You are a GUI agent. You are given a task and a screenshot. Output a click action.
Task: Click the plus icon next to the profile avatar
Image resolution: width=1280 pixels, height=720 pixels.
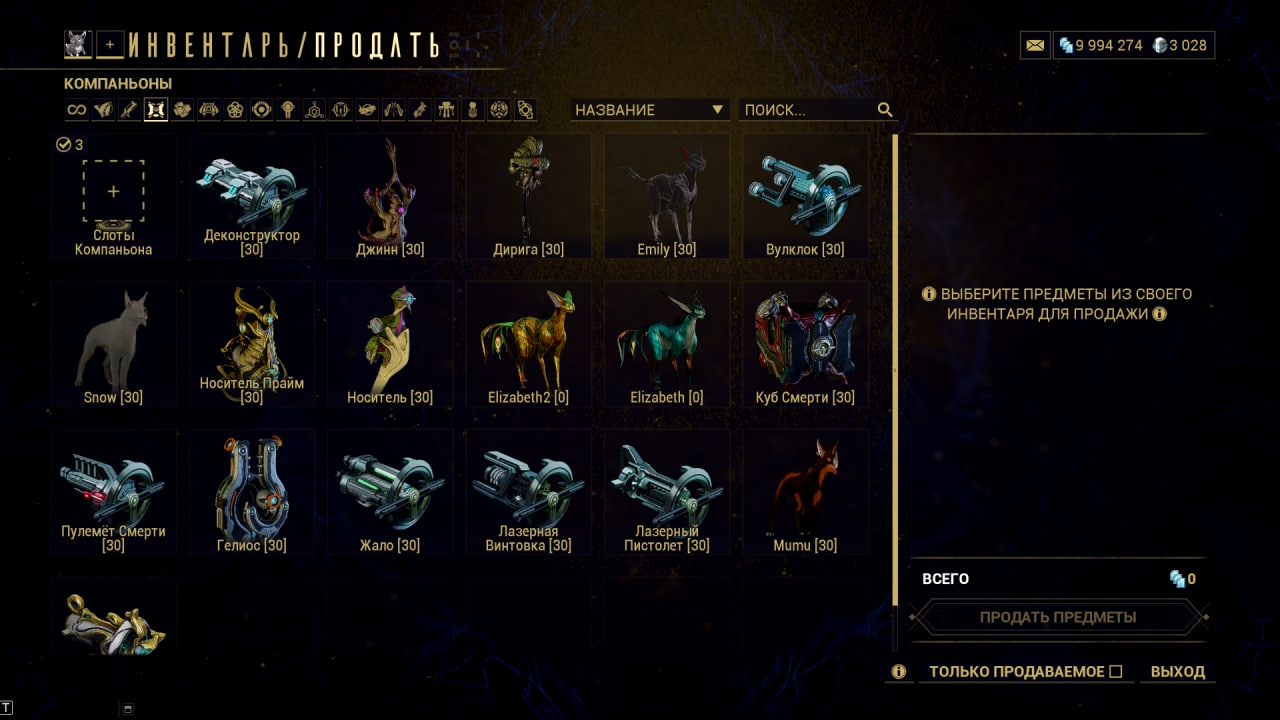coord(110,44)
